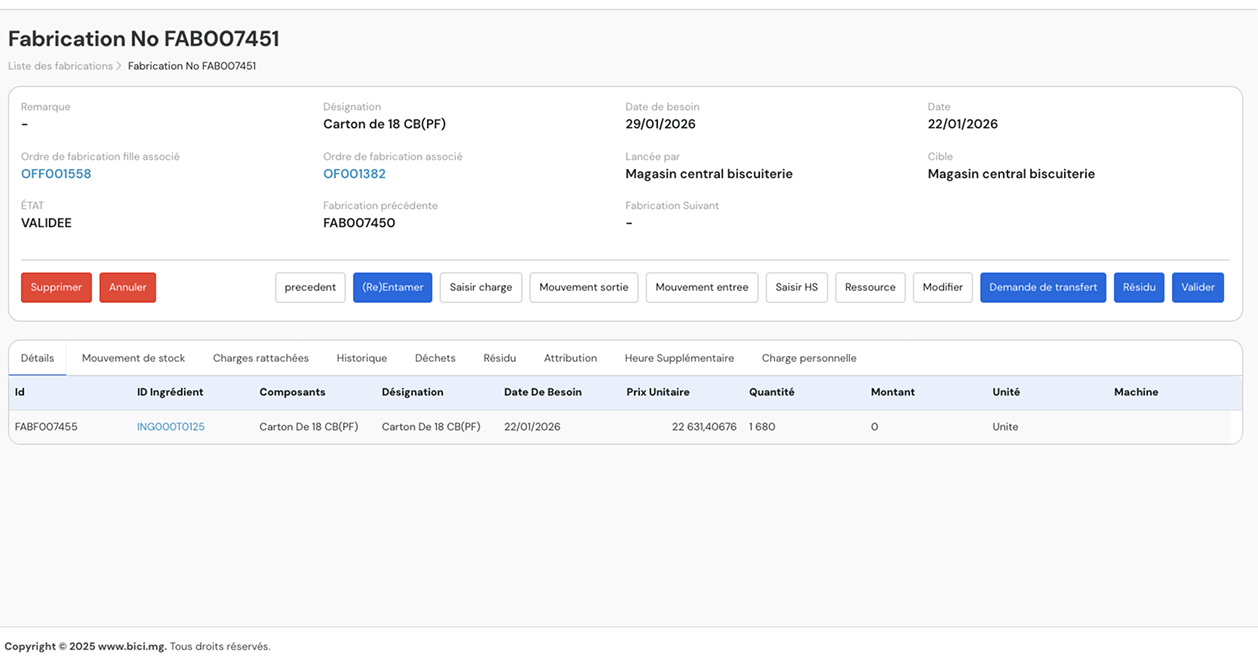Image resolution: width=1258 pixels, height=664 pixels.
Task: Go to Liste des fabrications breadcrumb
Action: [x=60, y=66]
